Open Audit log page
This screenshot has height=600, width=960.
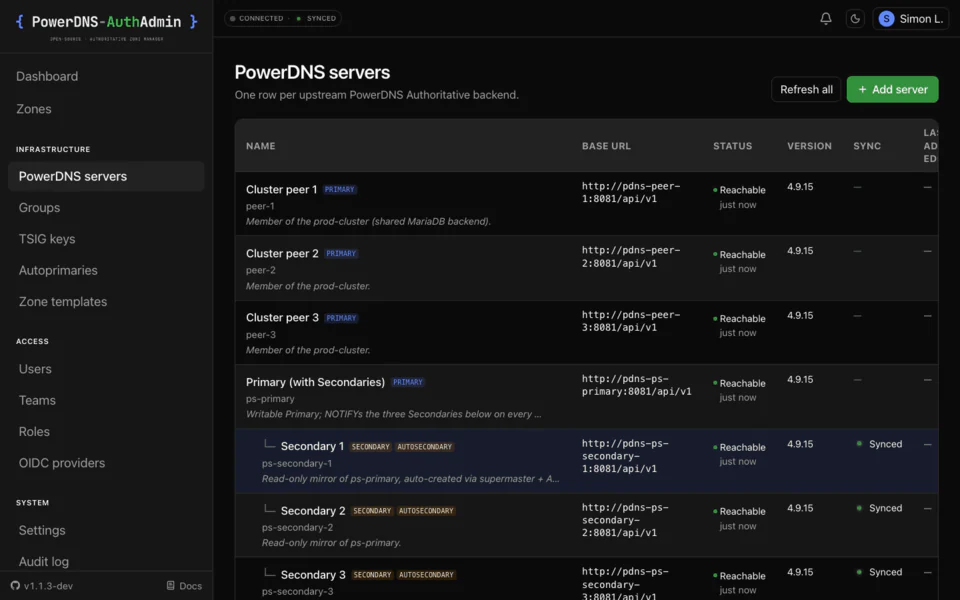coord(43,561)
